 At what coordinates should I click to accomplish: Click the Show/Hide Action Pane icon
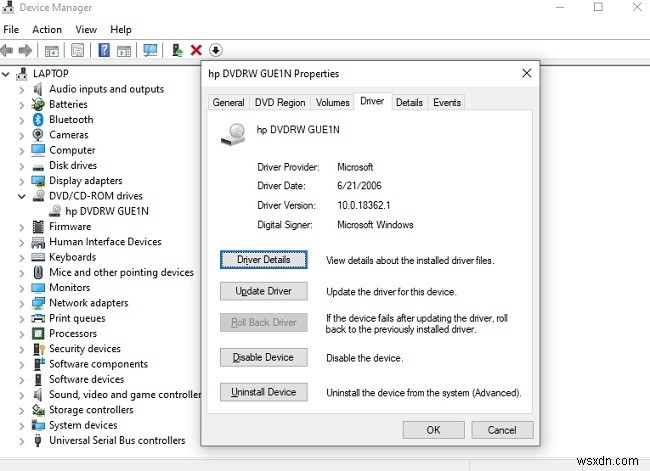click(x=124, y=51)
